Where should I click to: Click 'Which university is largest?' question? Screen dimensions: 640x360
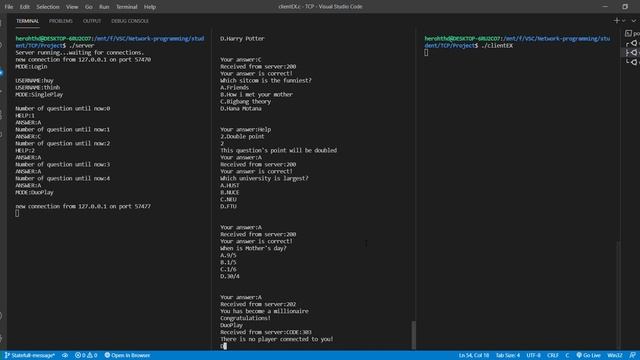coord(264,178)
